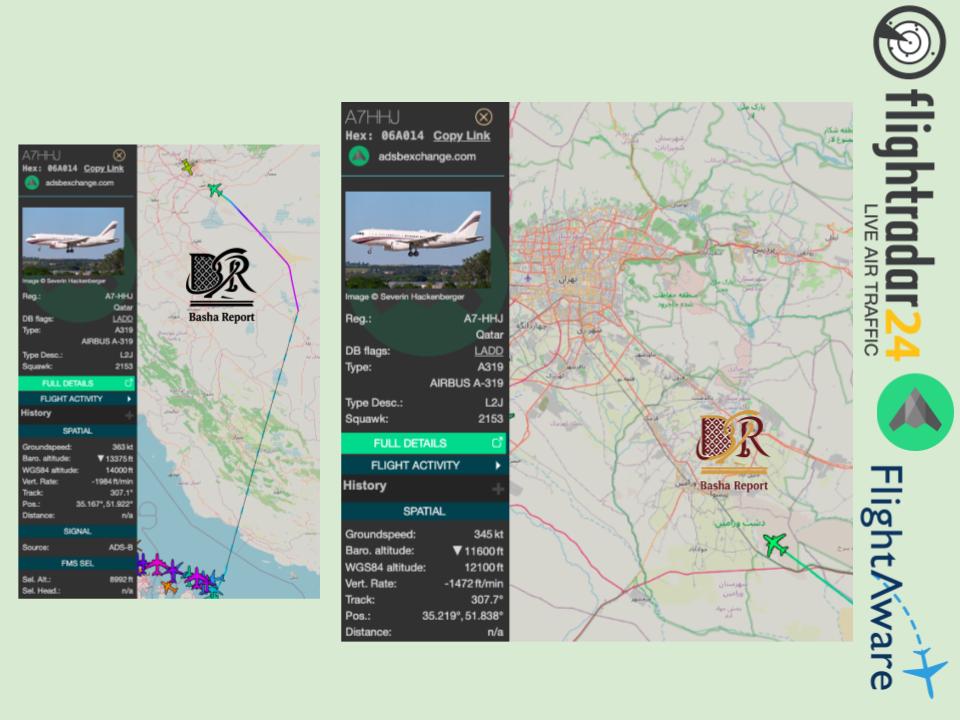Collapse the SIGNAL section header
Screen dimensions: 960x720
pyautogui.click(x=77, y=531)
